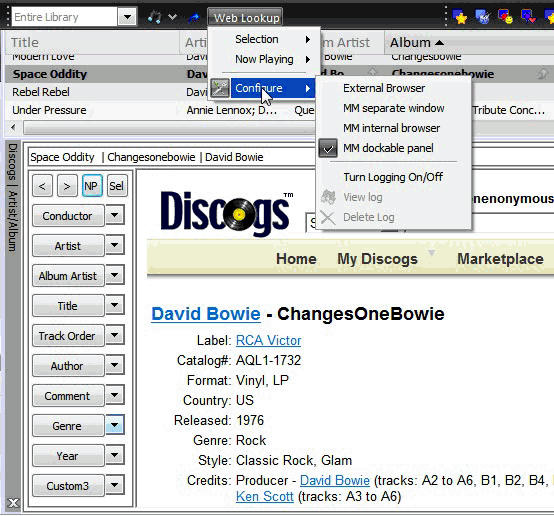Click the next (>) button
Image resolution: width=554 pixels, height=516 pixels.
click(x=67, y=186)
